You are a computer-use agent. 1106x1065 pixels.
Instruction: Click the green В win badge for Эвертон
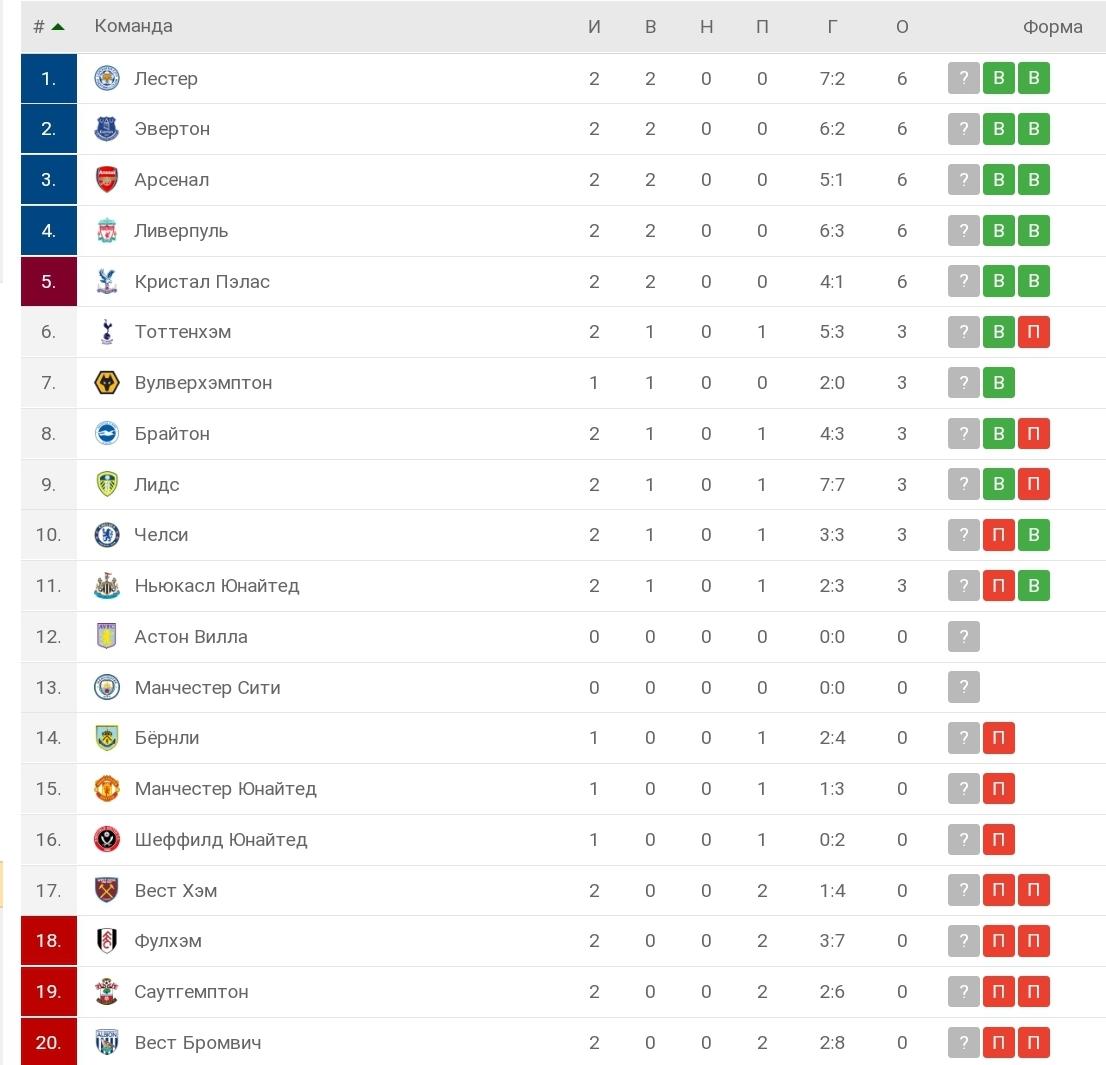coord(998,128)
